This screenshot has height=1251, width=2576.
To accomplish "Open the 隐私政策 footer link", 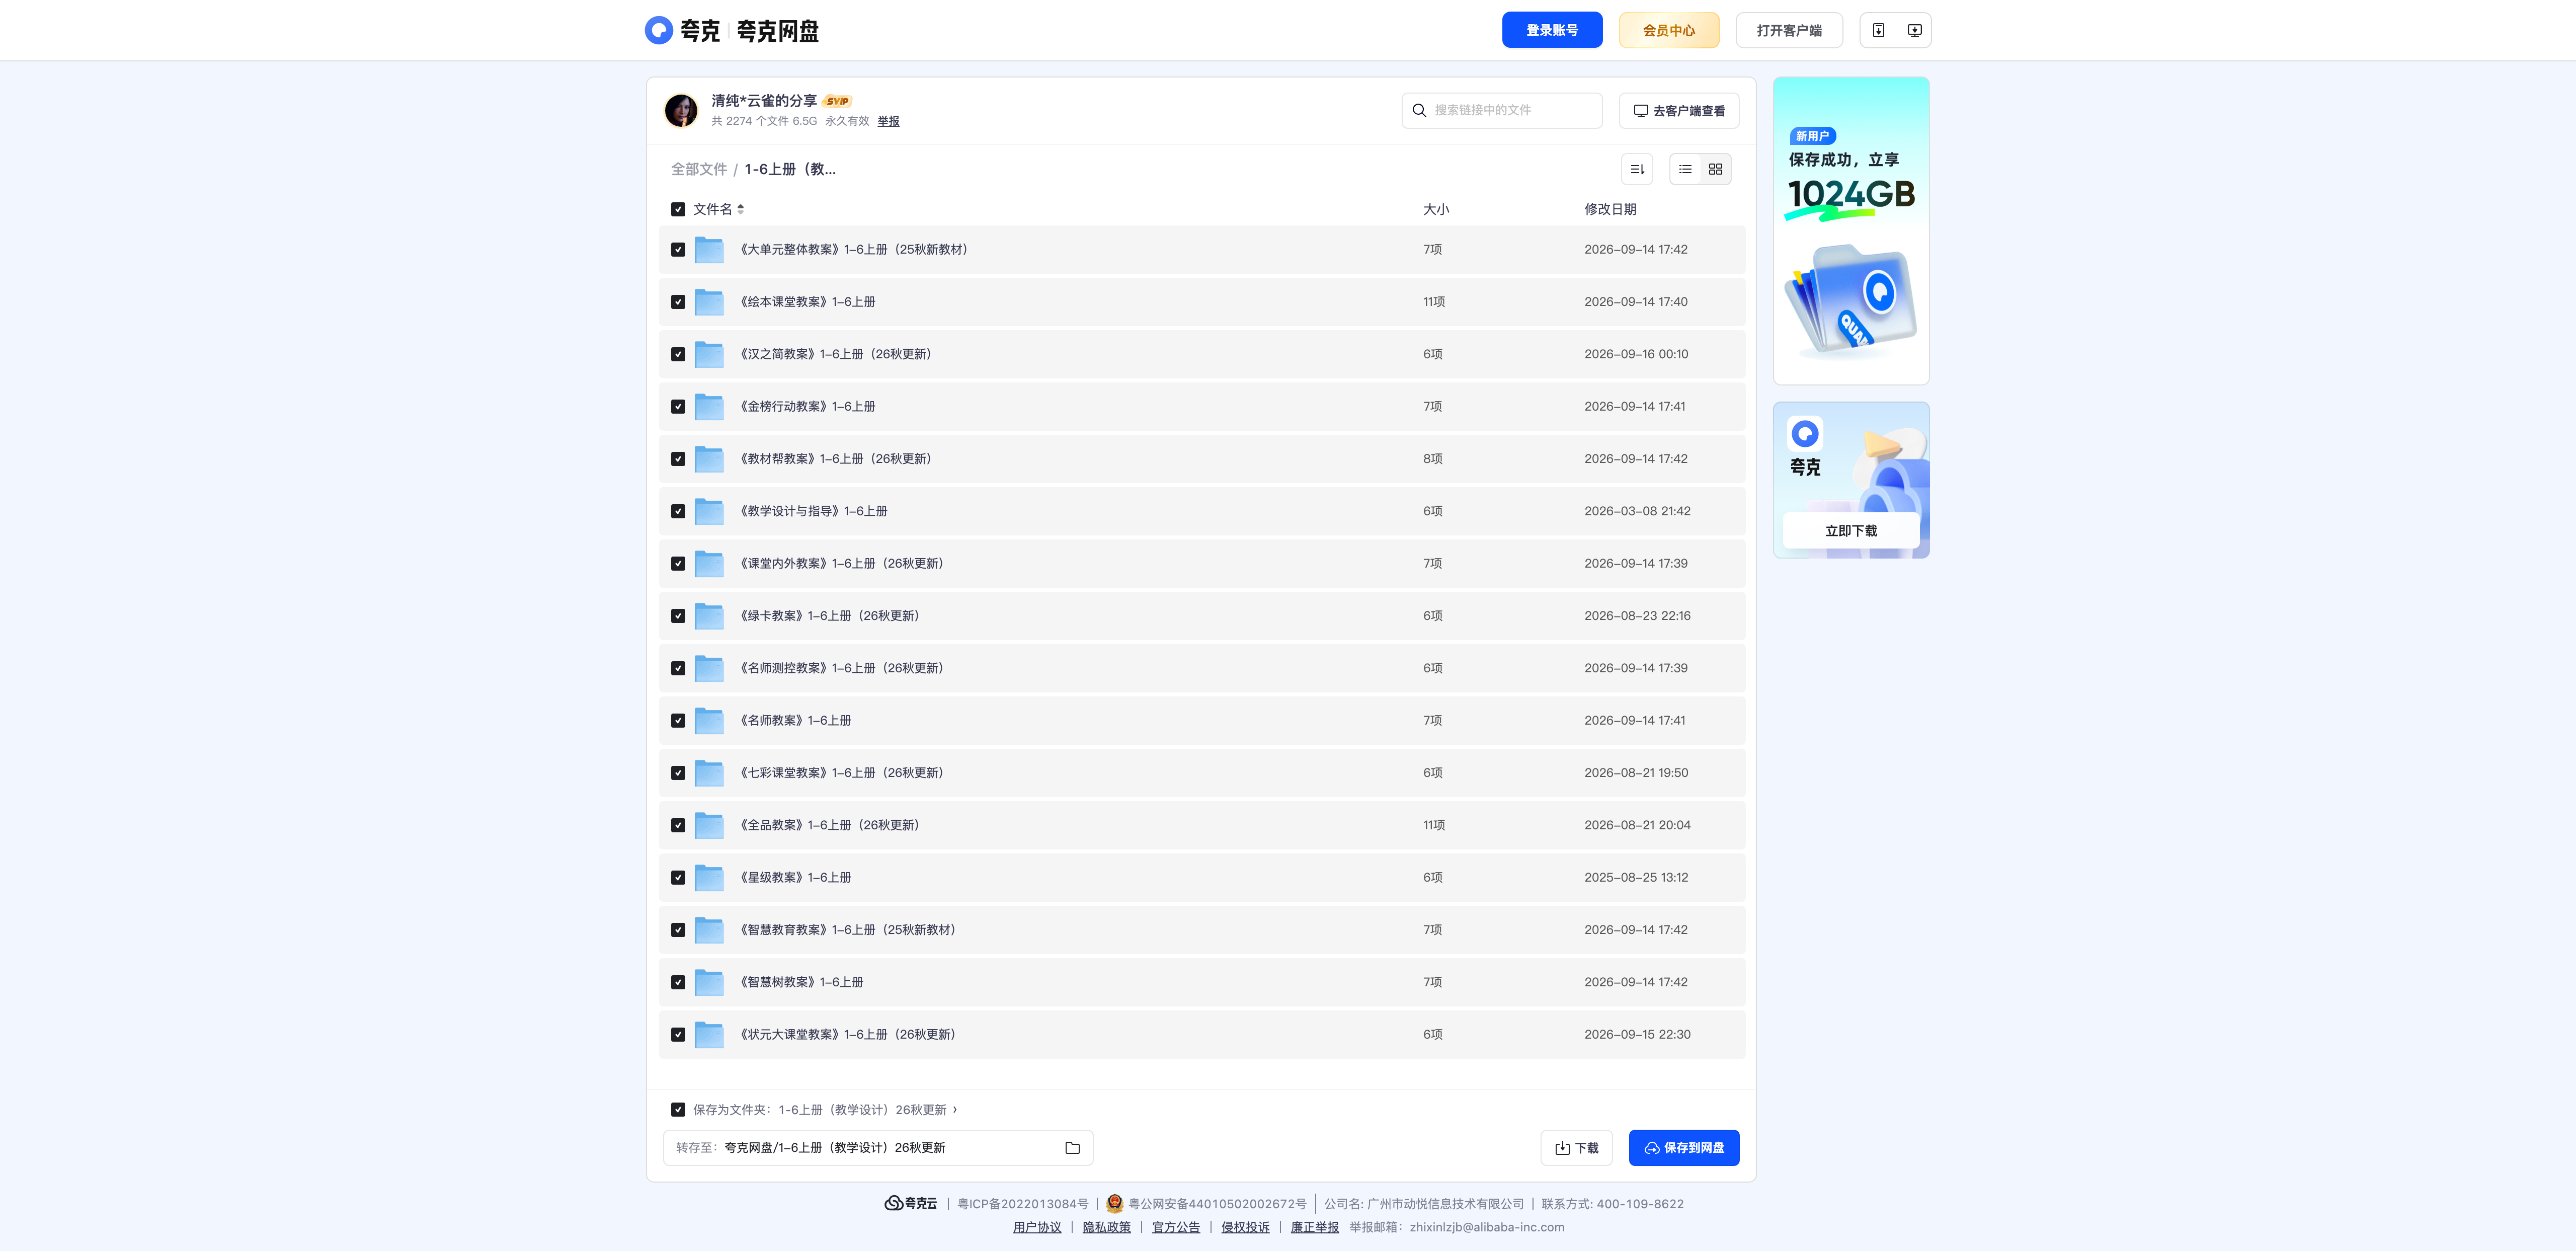I will pyautogui.click(x=1106, y=1228).
